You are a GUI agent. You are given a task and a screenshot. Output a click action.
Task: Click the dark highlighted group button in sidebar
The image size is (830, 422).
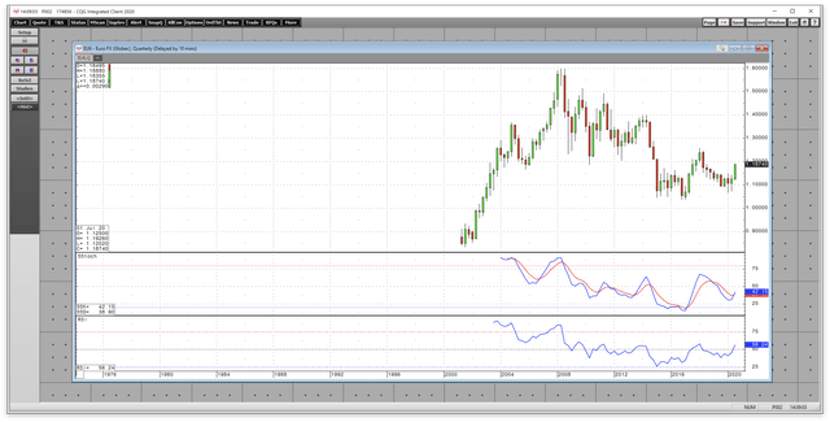(24, 107)
